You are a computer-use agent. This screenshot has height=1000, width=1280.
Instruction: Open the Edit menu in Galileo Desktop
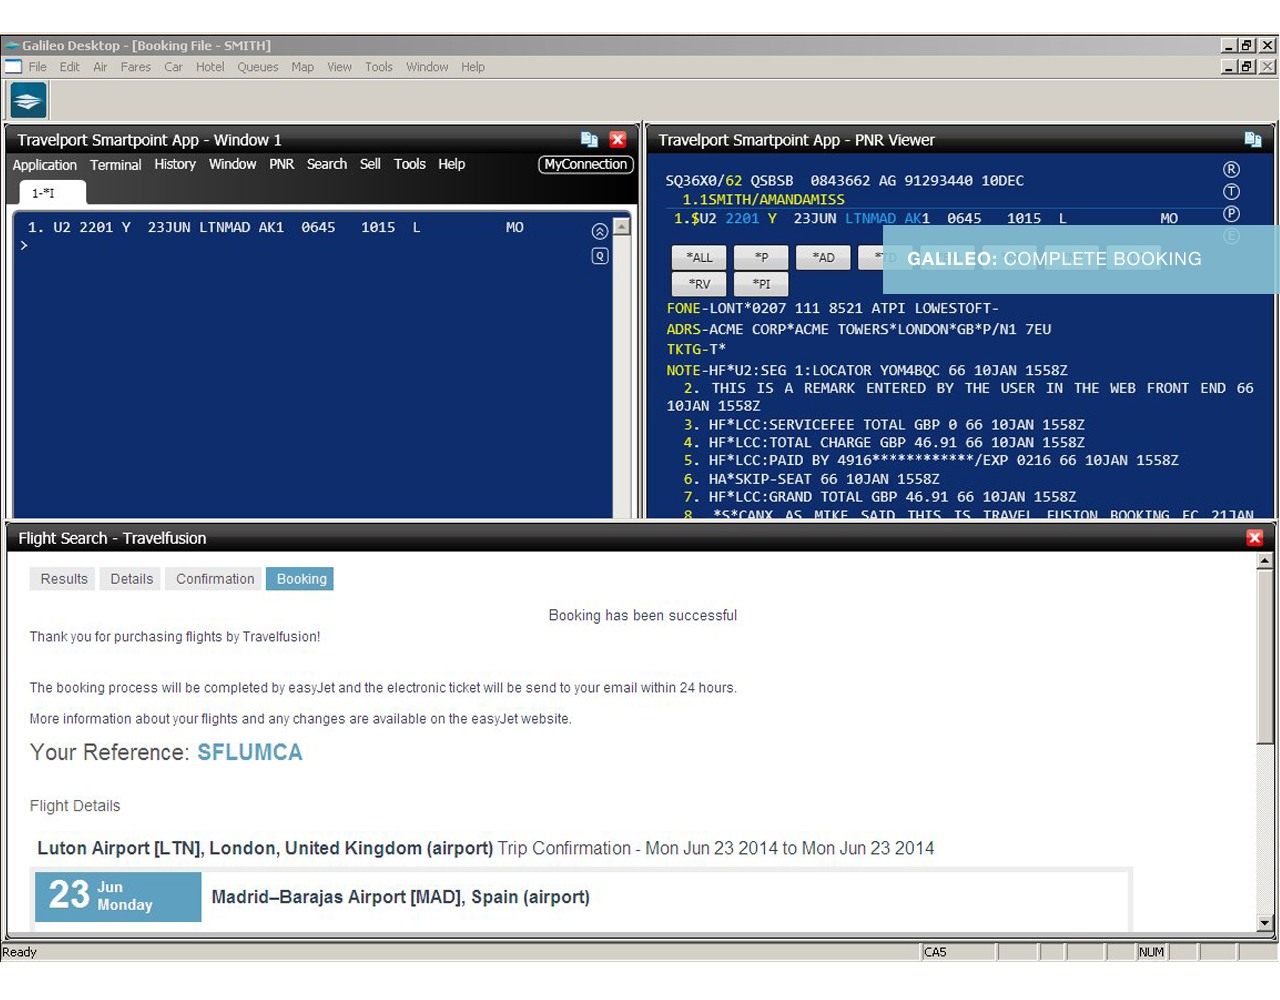pyautogui.click(x=70, y=67)
